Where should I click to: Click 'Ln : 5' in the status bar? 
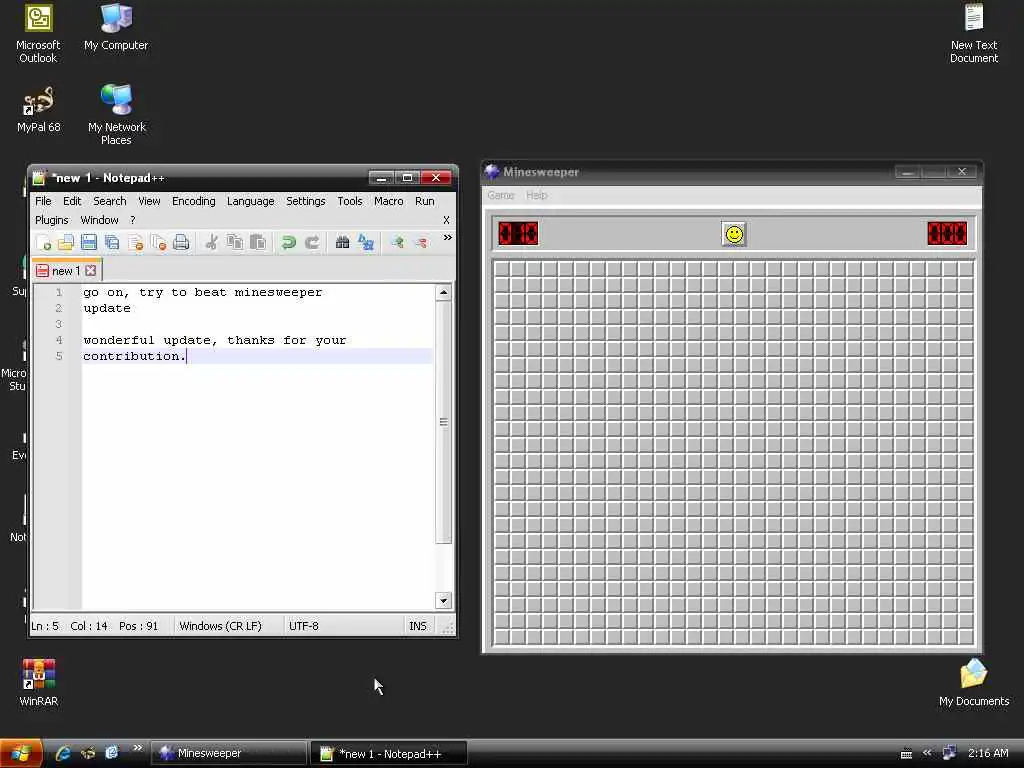(45, 626)
